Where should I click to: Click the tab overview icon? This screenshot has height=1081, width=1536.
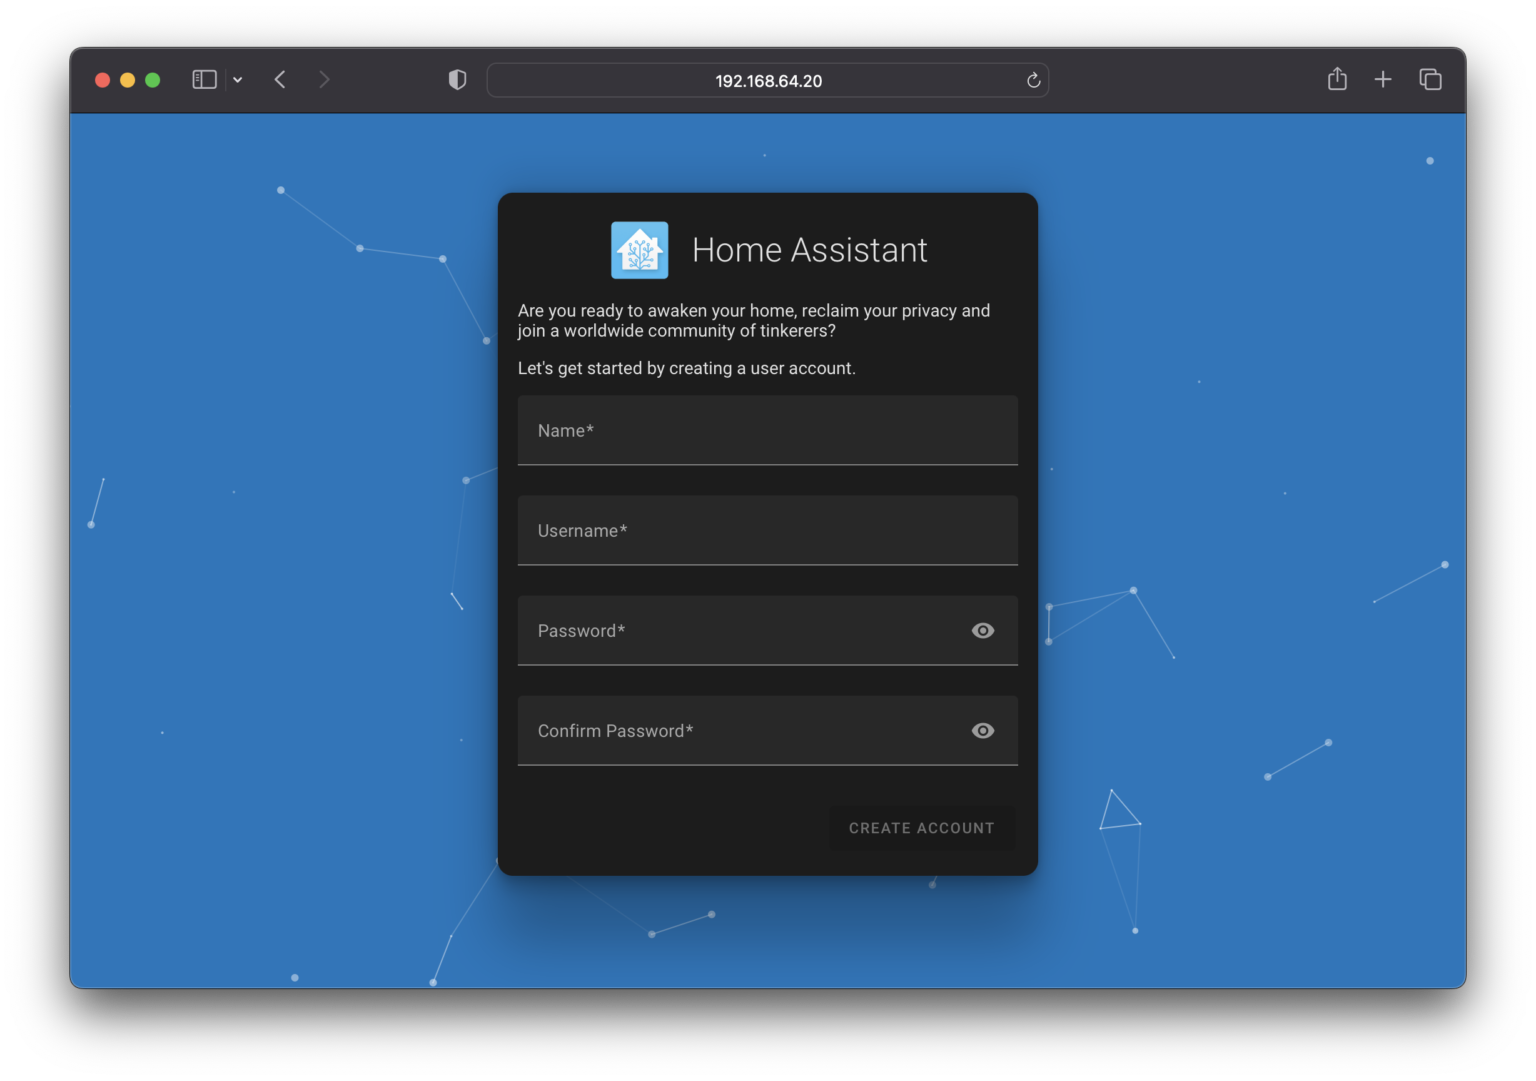(x=1430, y=79)
